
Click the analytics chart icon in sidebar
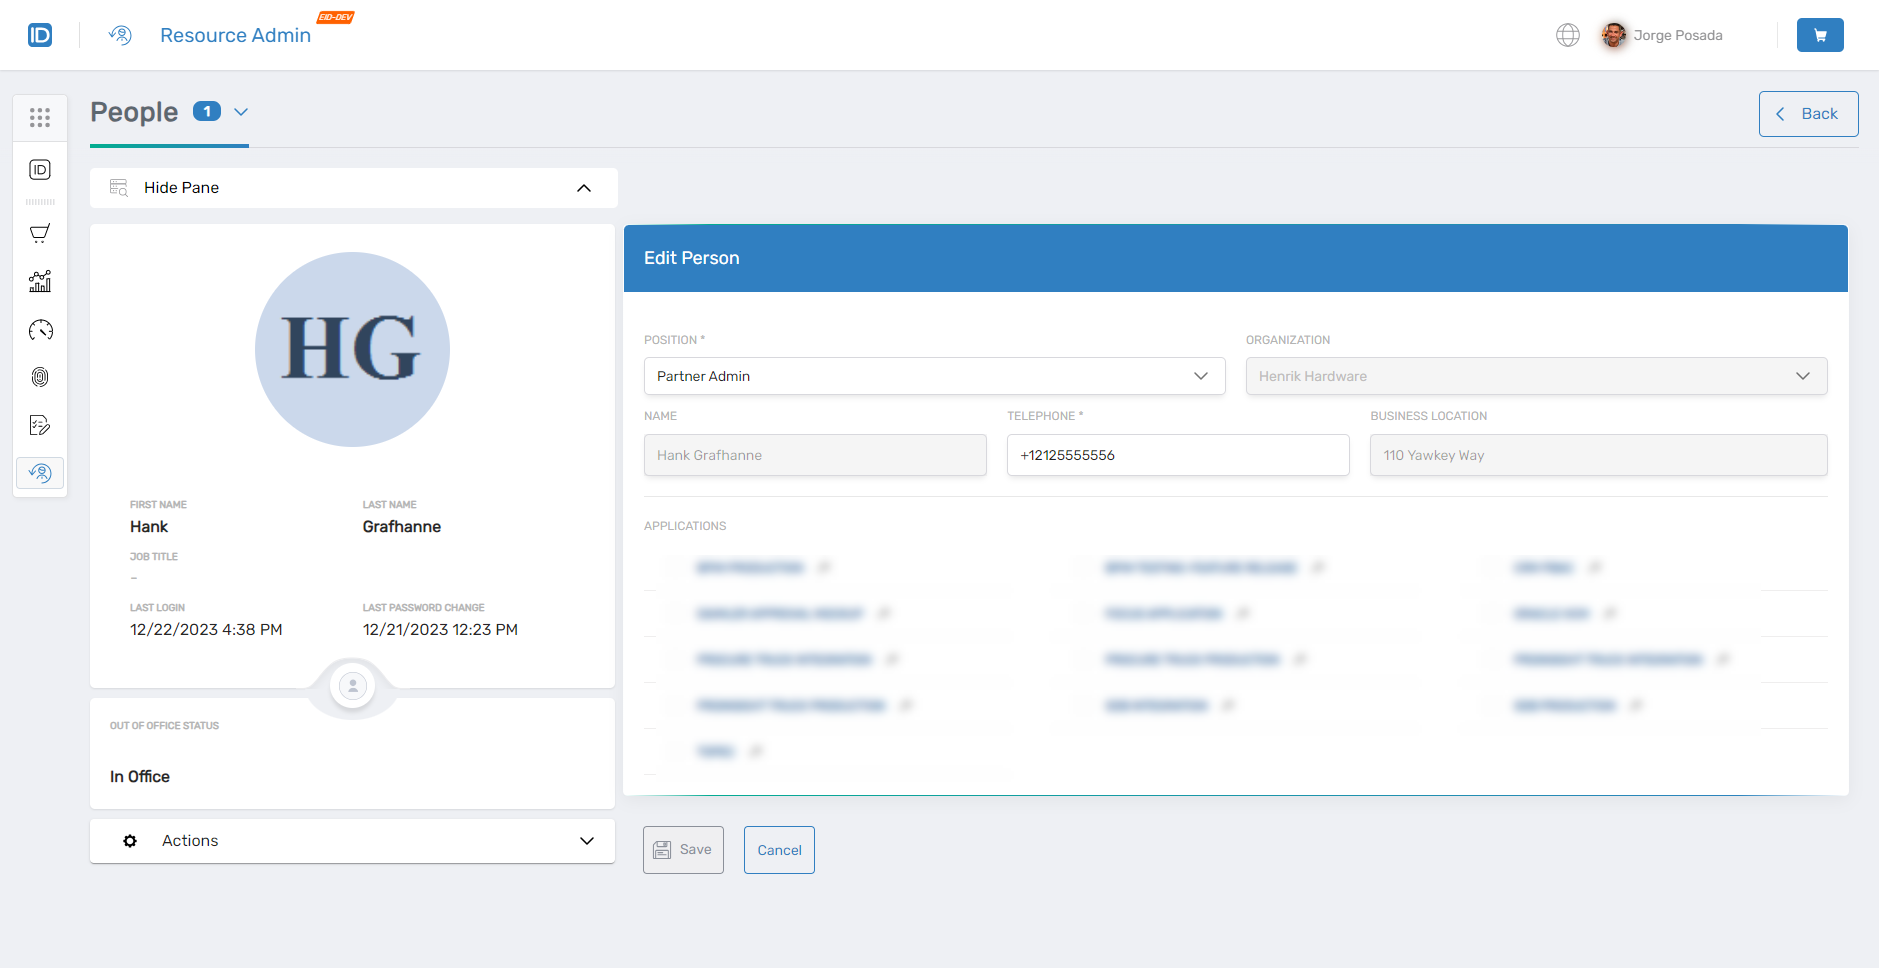(40, 281)
